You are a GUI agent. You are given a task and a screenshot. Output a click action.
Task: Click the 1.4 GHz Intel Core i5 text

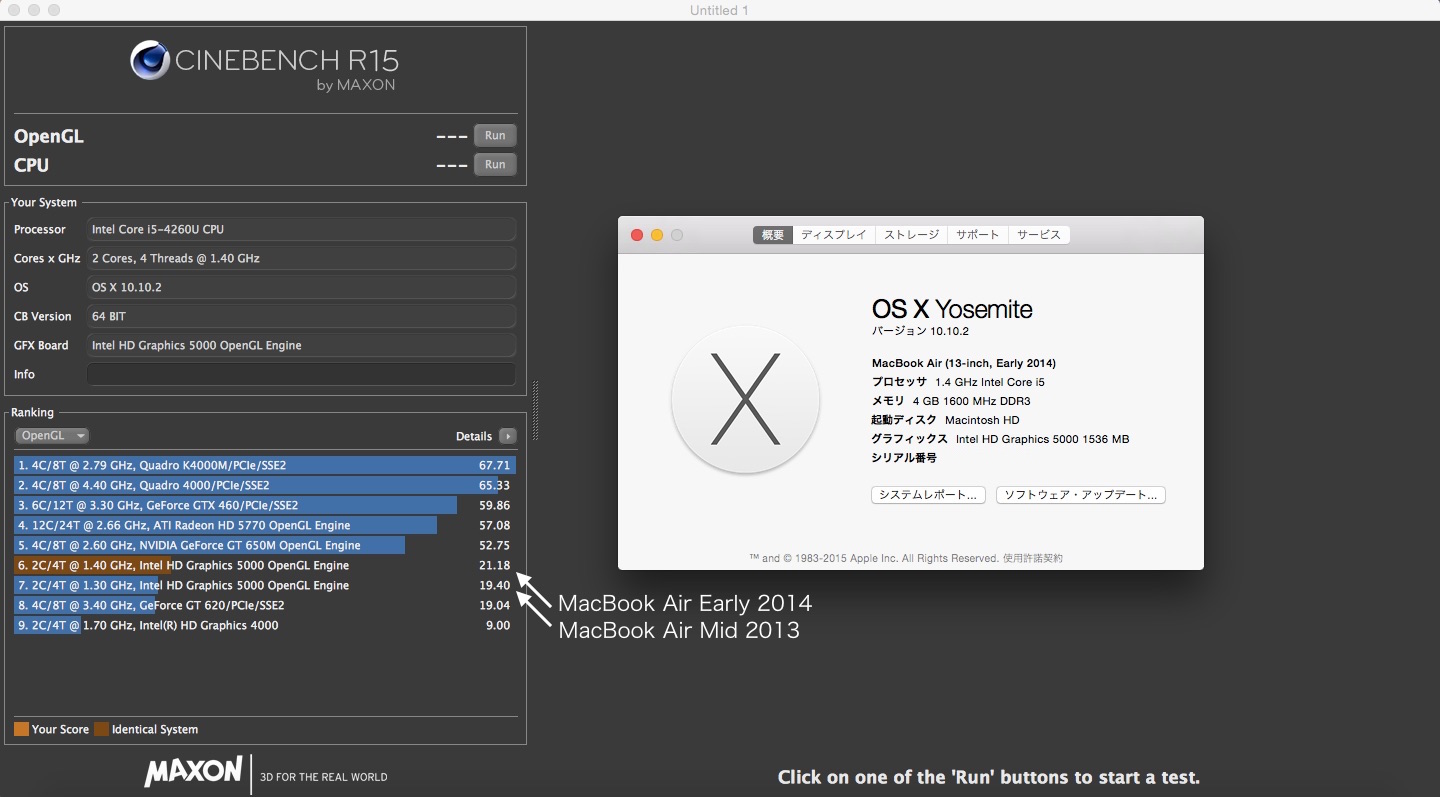(990, 382)
